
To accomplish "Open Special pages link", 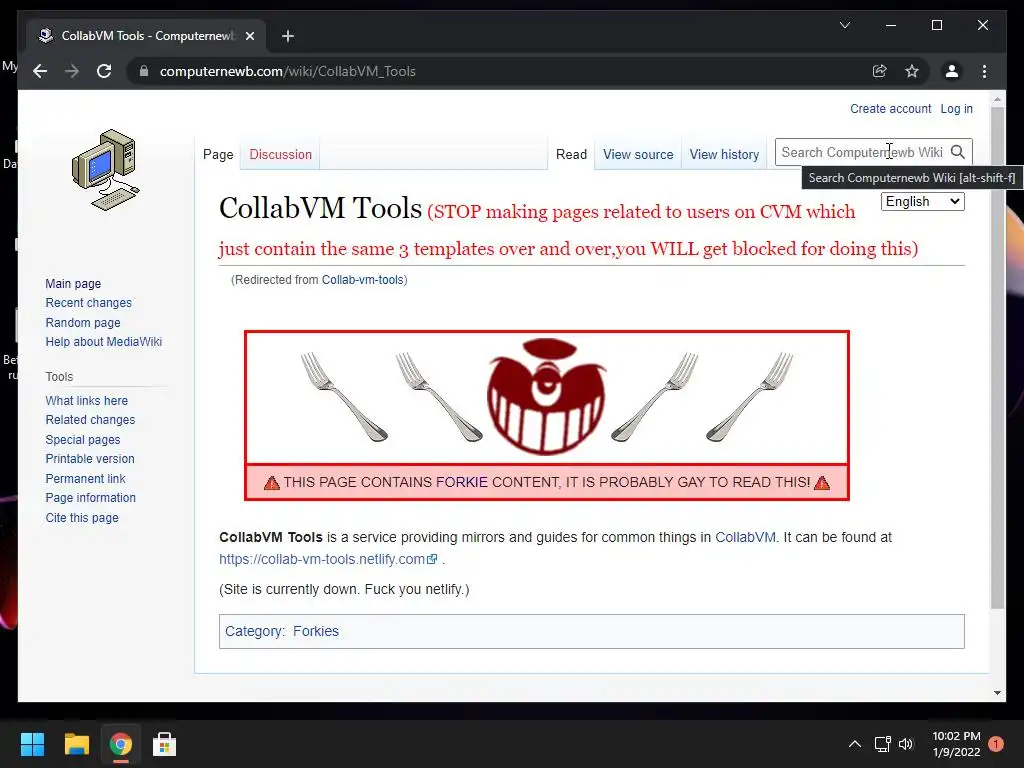I will [82, 440].
